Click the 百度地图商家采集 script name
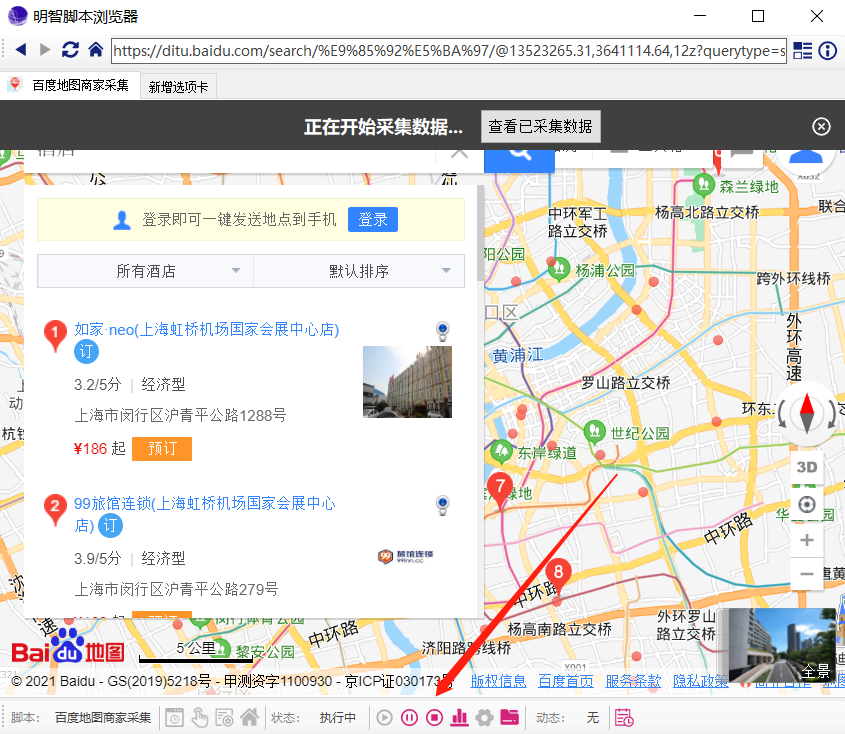Viewport: 845px width, 734px height. (103, 717)
